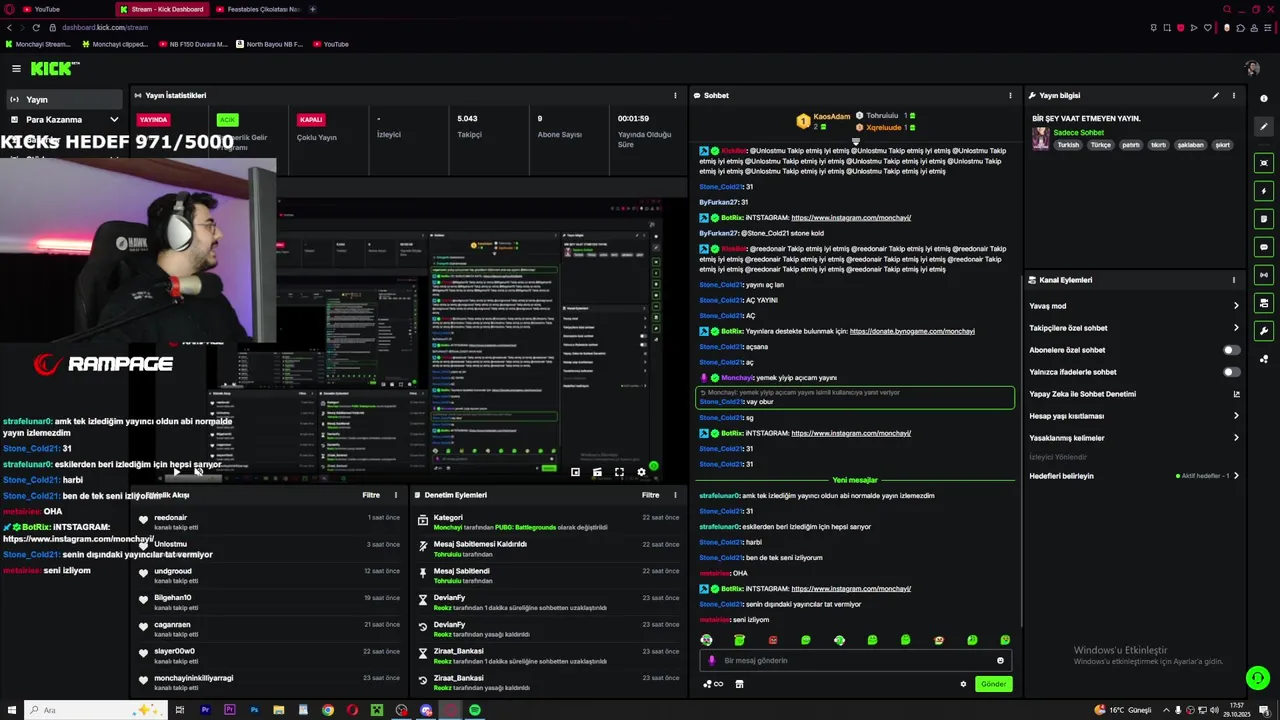Open Spotify from the taskbar
The width and height of the screenshot is (1280, 720).
pos(475,710)
